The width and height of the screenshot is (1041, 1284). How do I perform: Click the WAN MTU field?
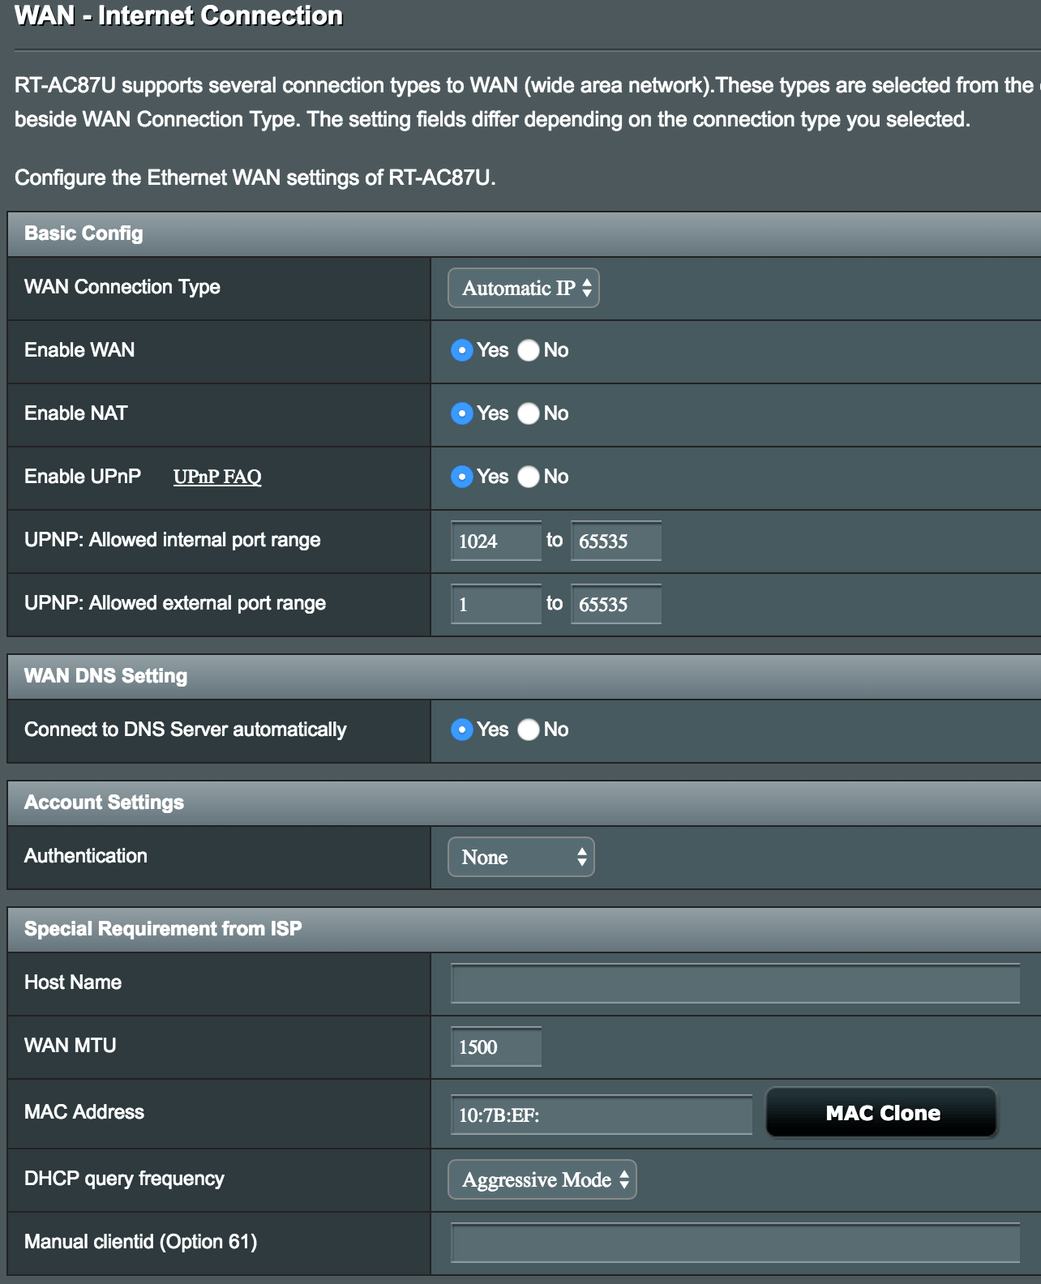coord(496,1047)
